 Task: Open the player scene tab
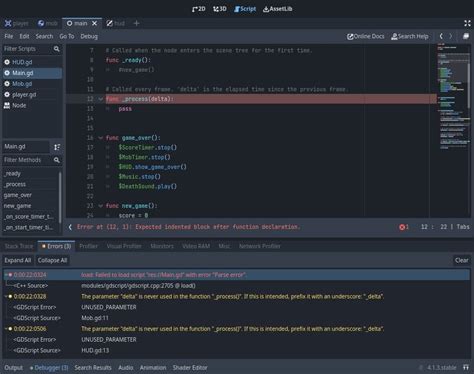pos(16,23)
